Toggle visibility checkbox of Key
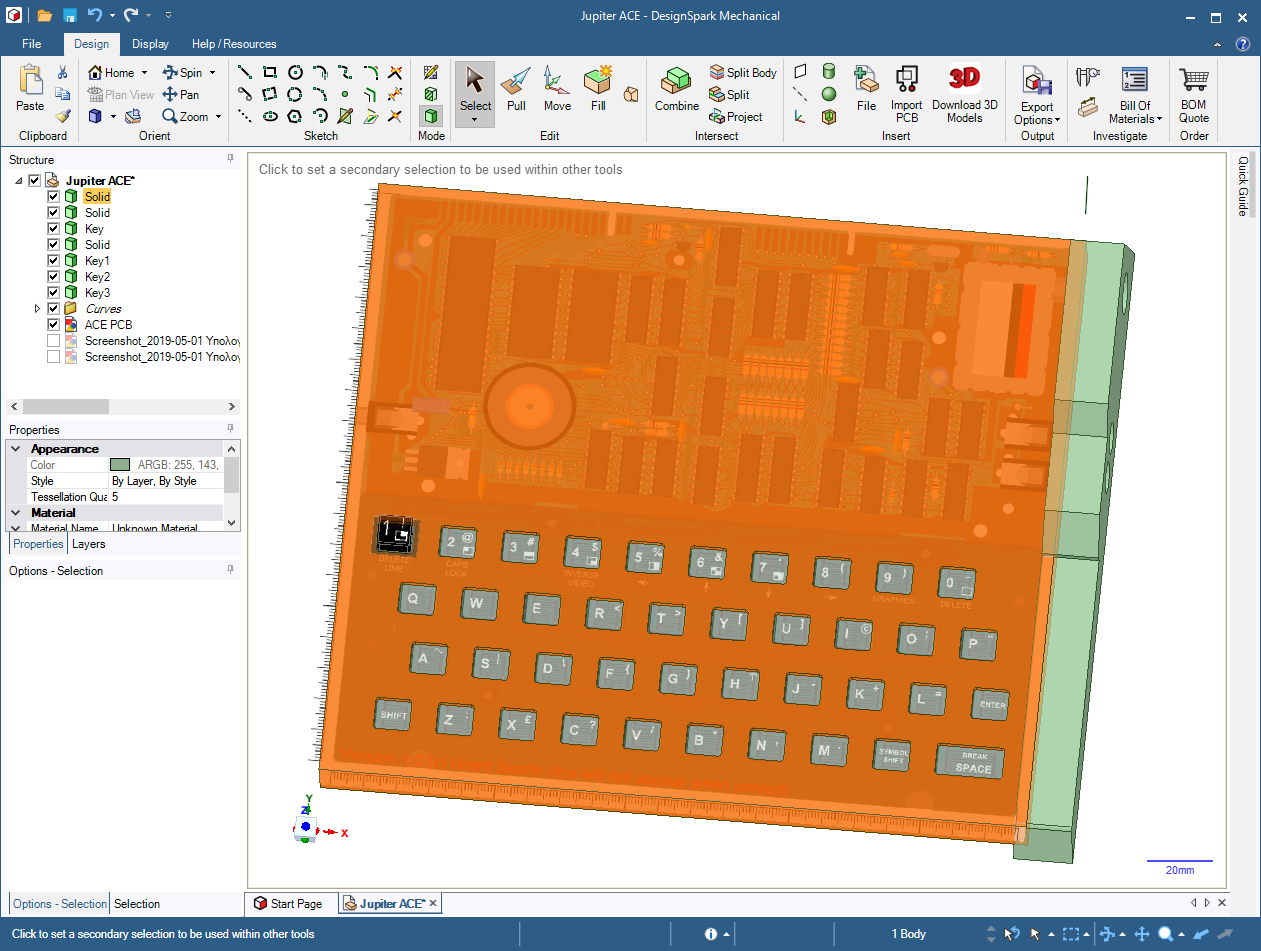Viewport: 1261px width, 951px height. click(54, 228)
